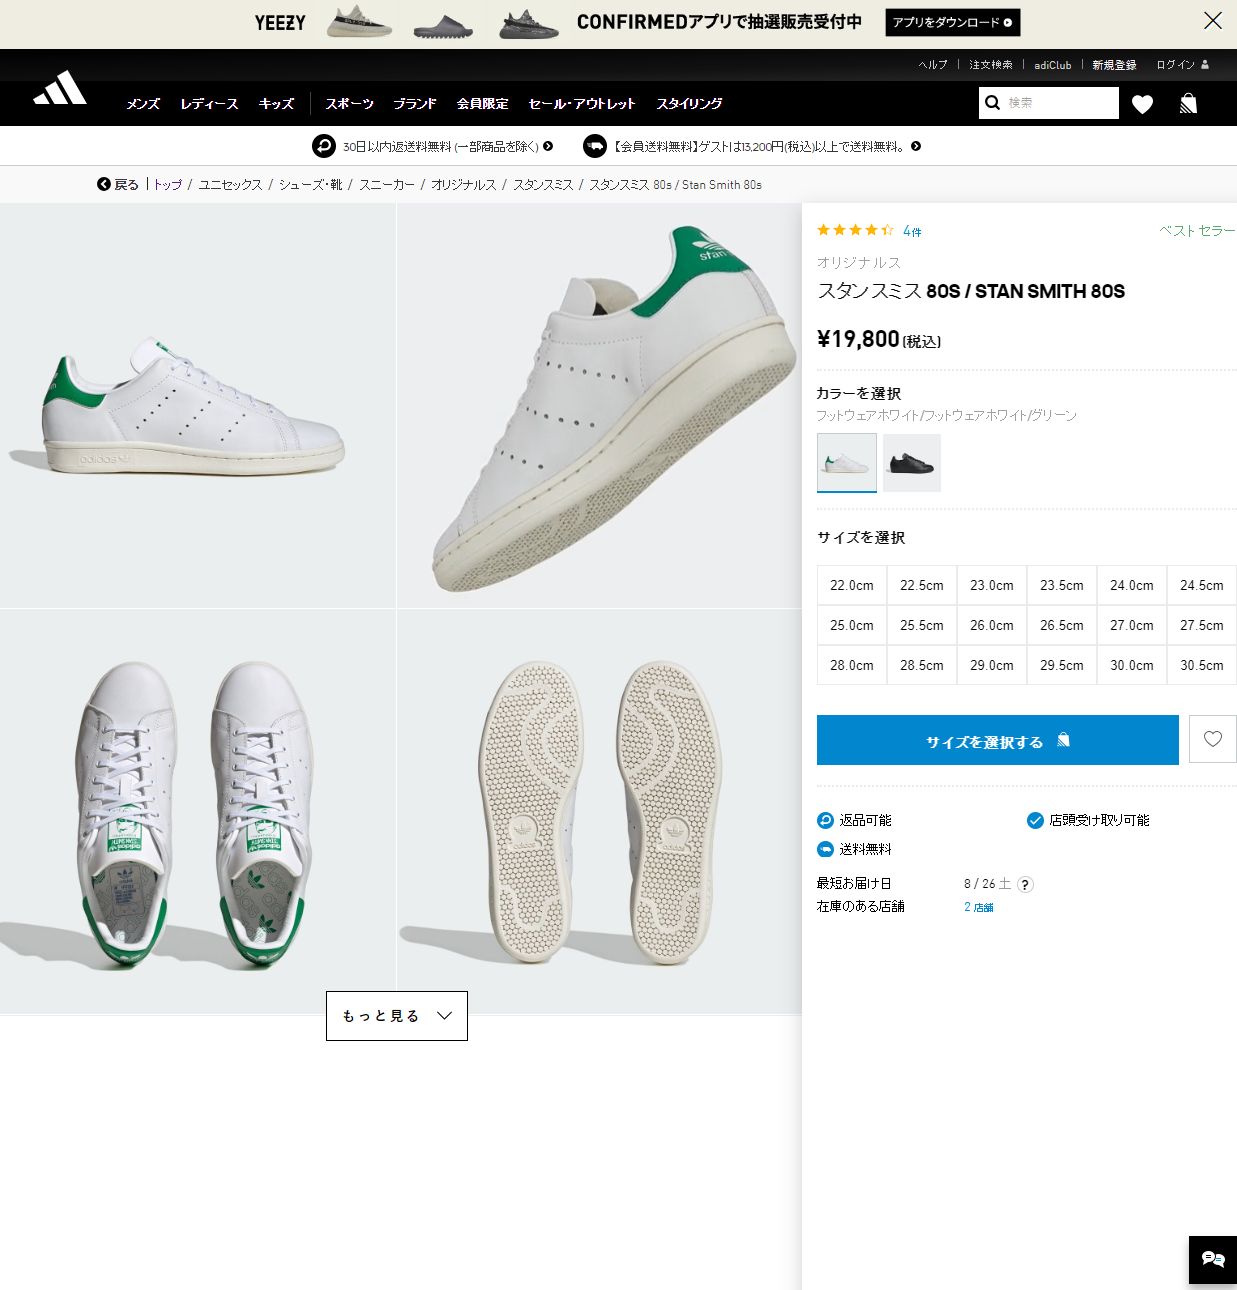Open the wishlist heart icon in header
The image size is (1237, 1290).
[x=1142, y=104]
